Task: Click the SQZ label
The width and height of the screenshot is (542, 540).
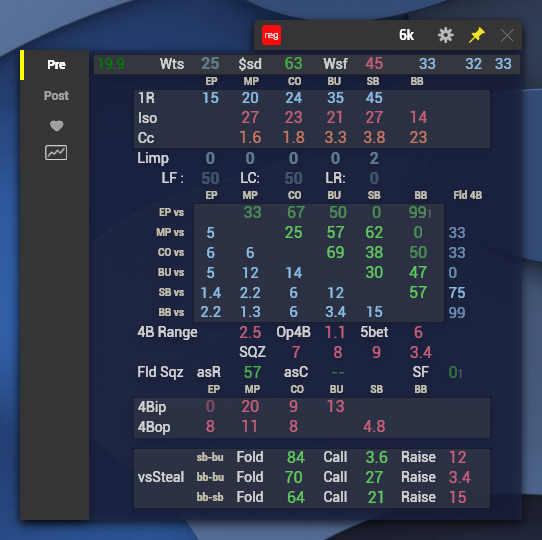Action: pos(252,352)
